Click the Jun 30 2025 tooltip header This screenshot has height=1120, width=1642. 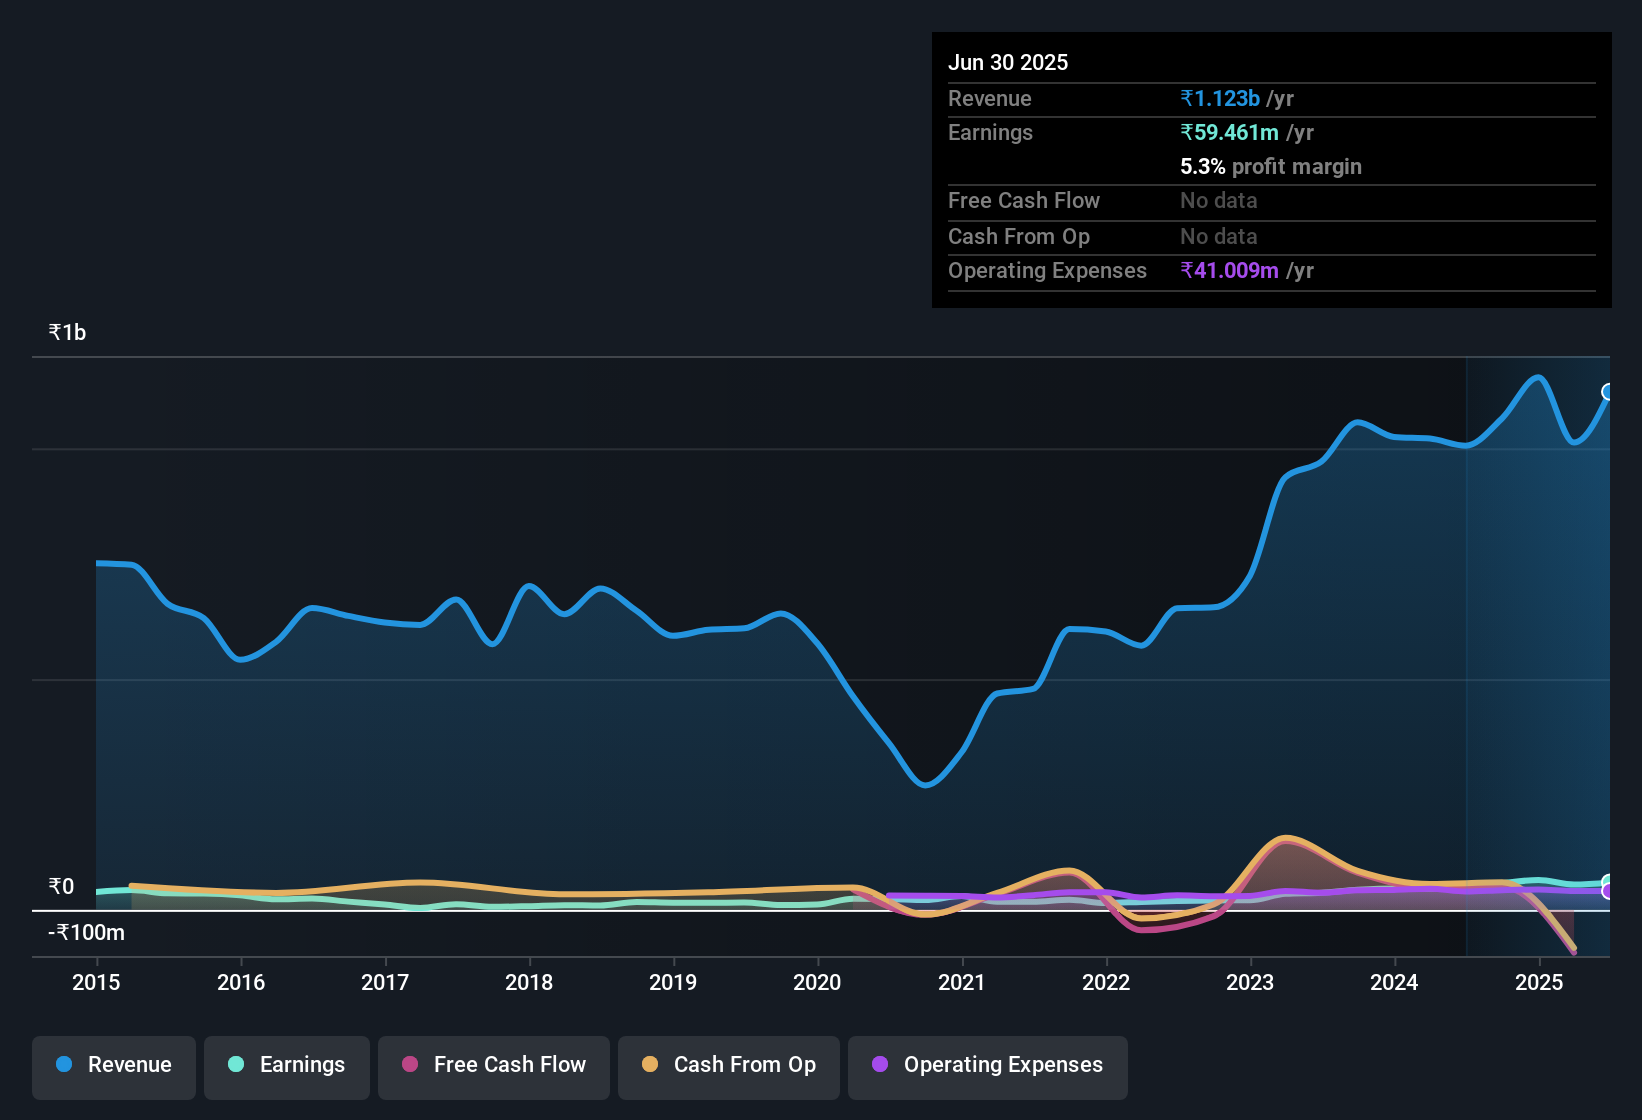(1008, 62)
